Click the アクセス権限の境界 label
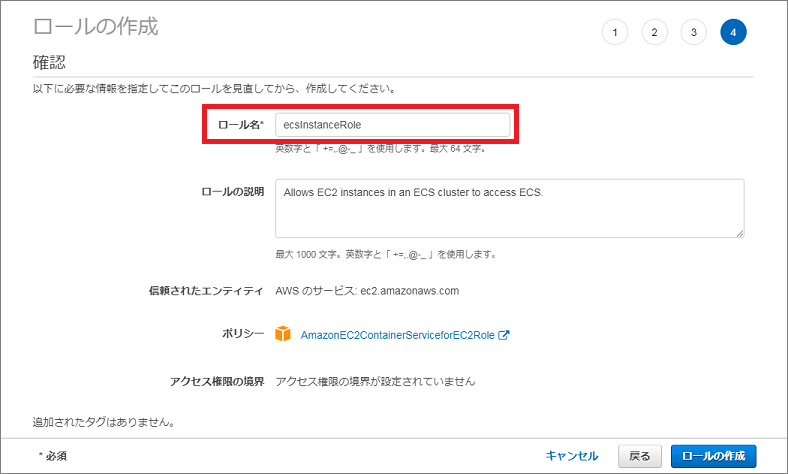The height and width of the screenshot is (474, 788). [x=217, y=382]
